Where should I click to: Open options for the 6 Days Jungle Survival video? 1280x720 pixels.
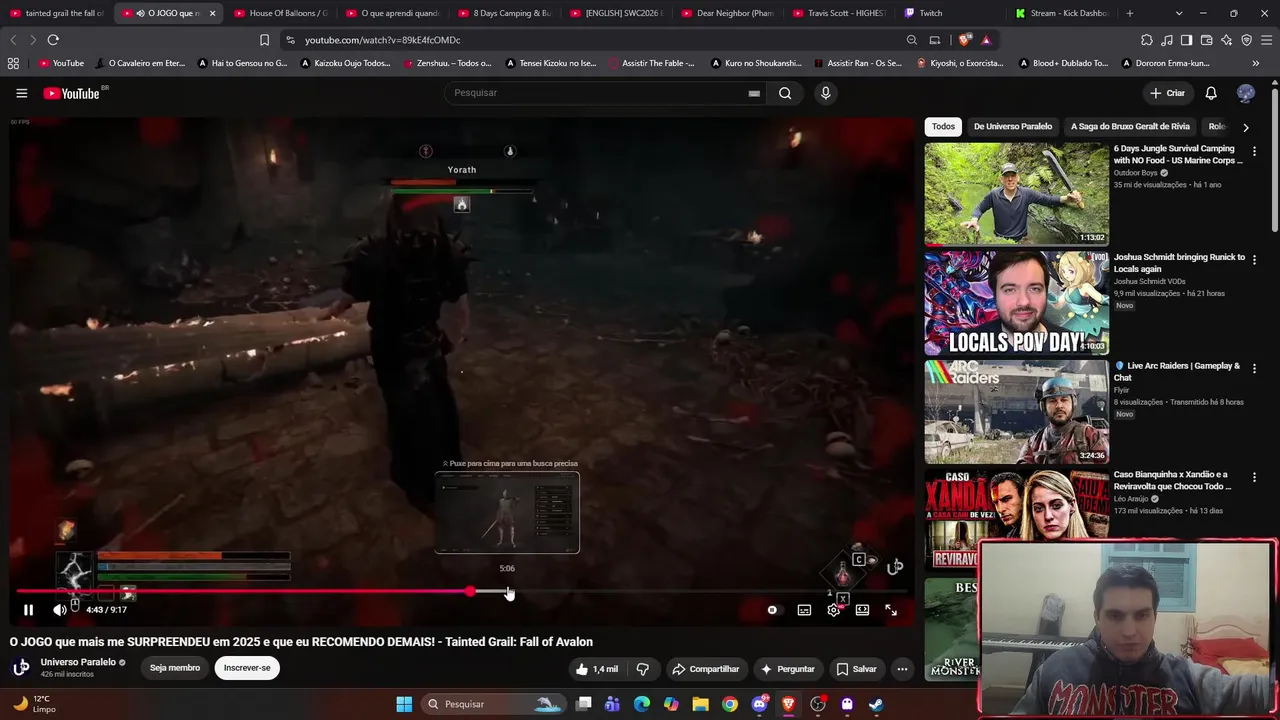coord(1254,151)
